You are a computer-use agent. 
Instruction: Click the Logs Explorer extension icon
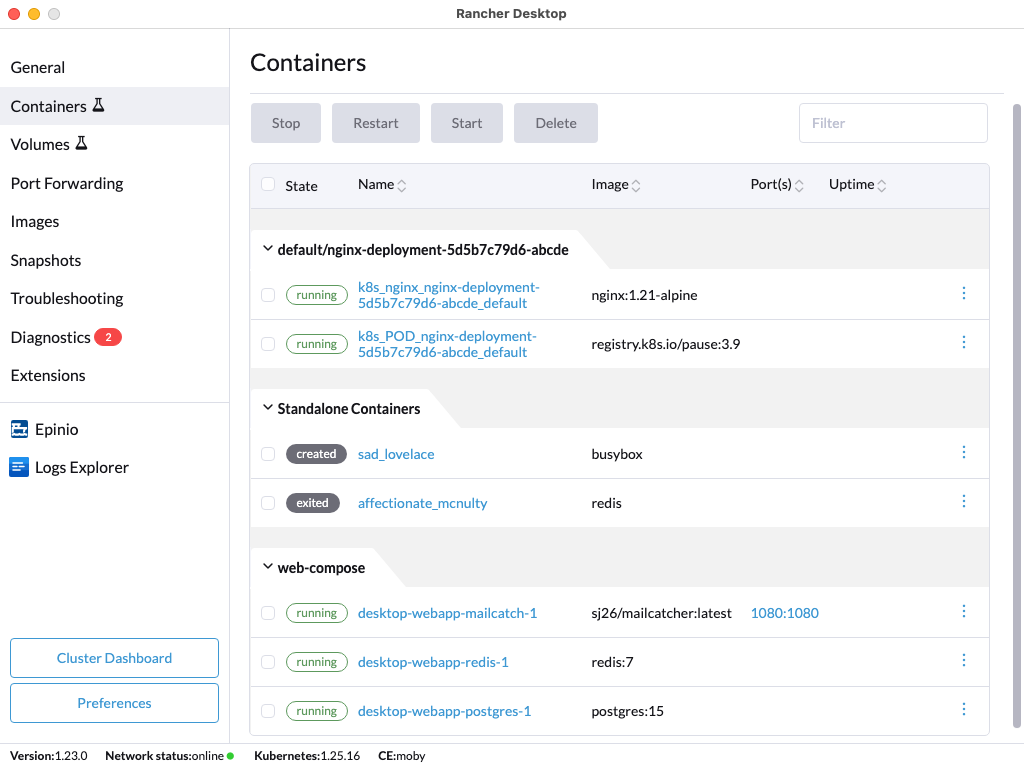(x=19, y=467)
